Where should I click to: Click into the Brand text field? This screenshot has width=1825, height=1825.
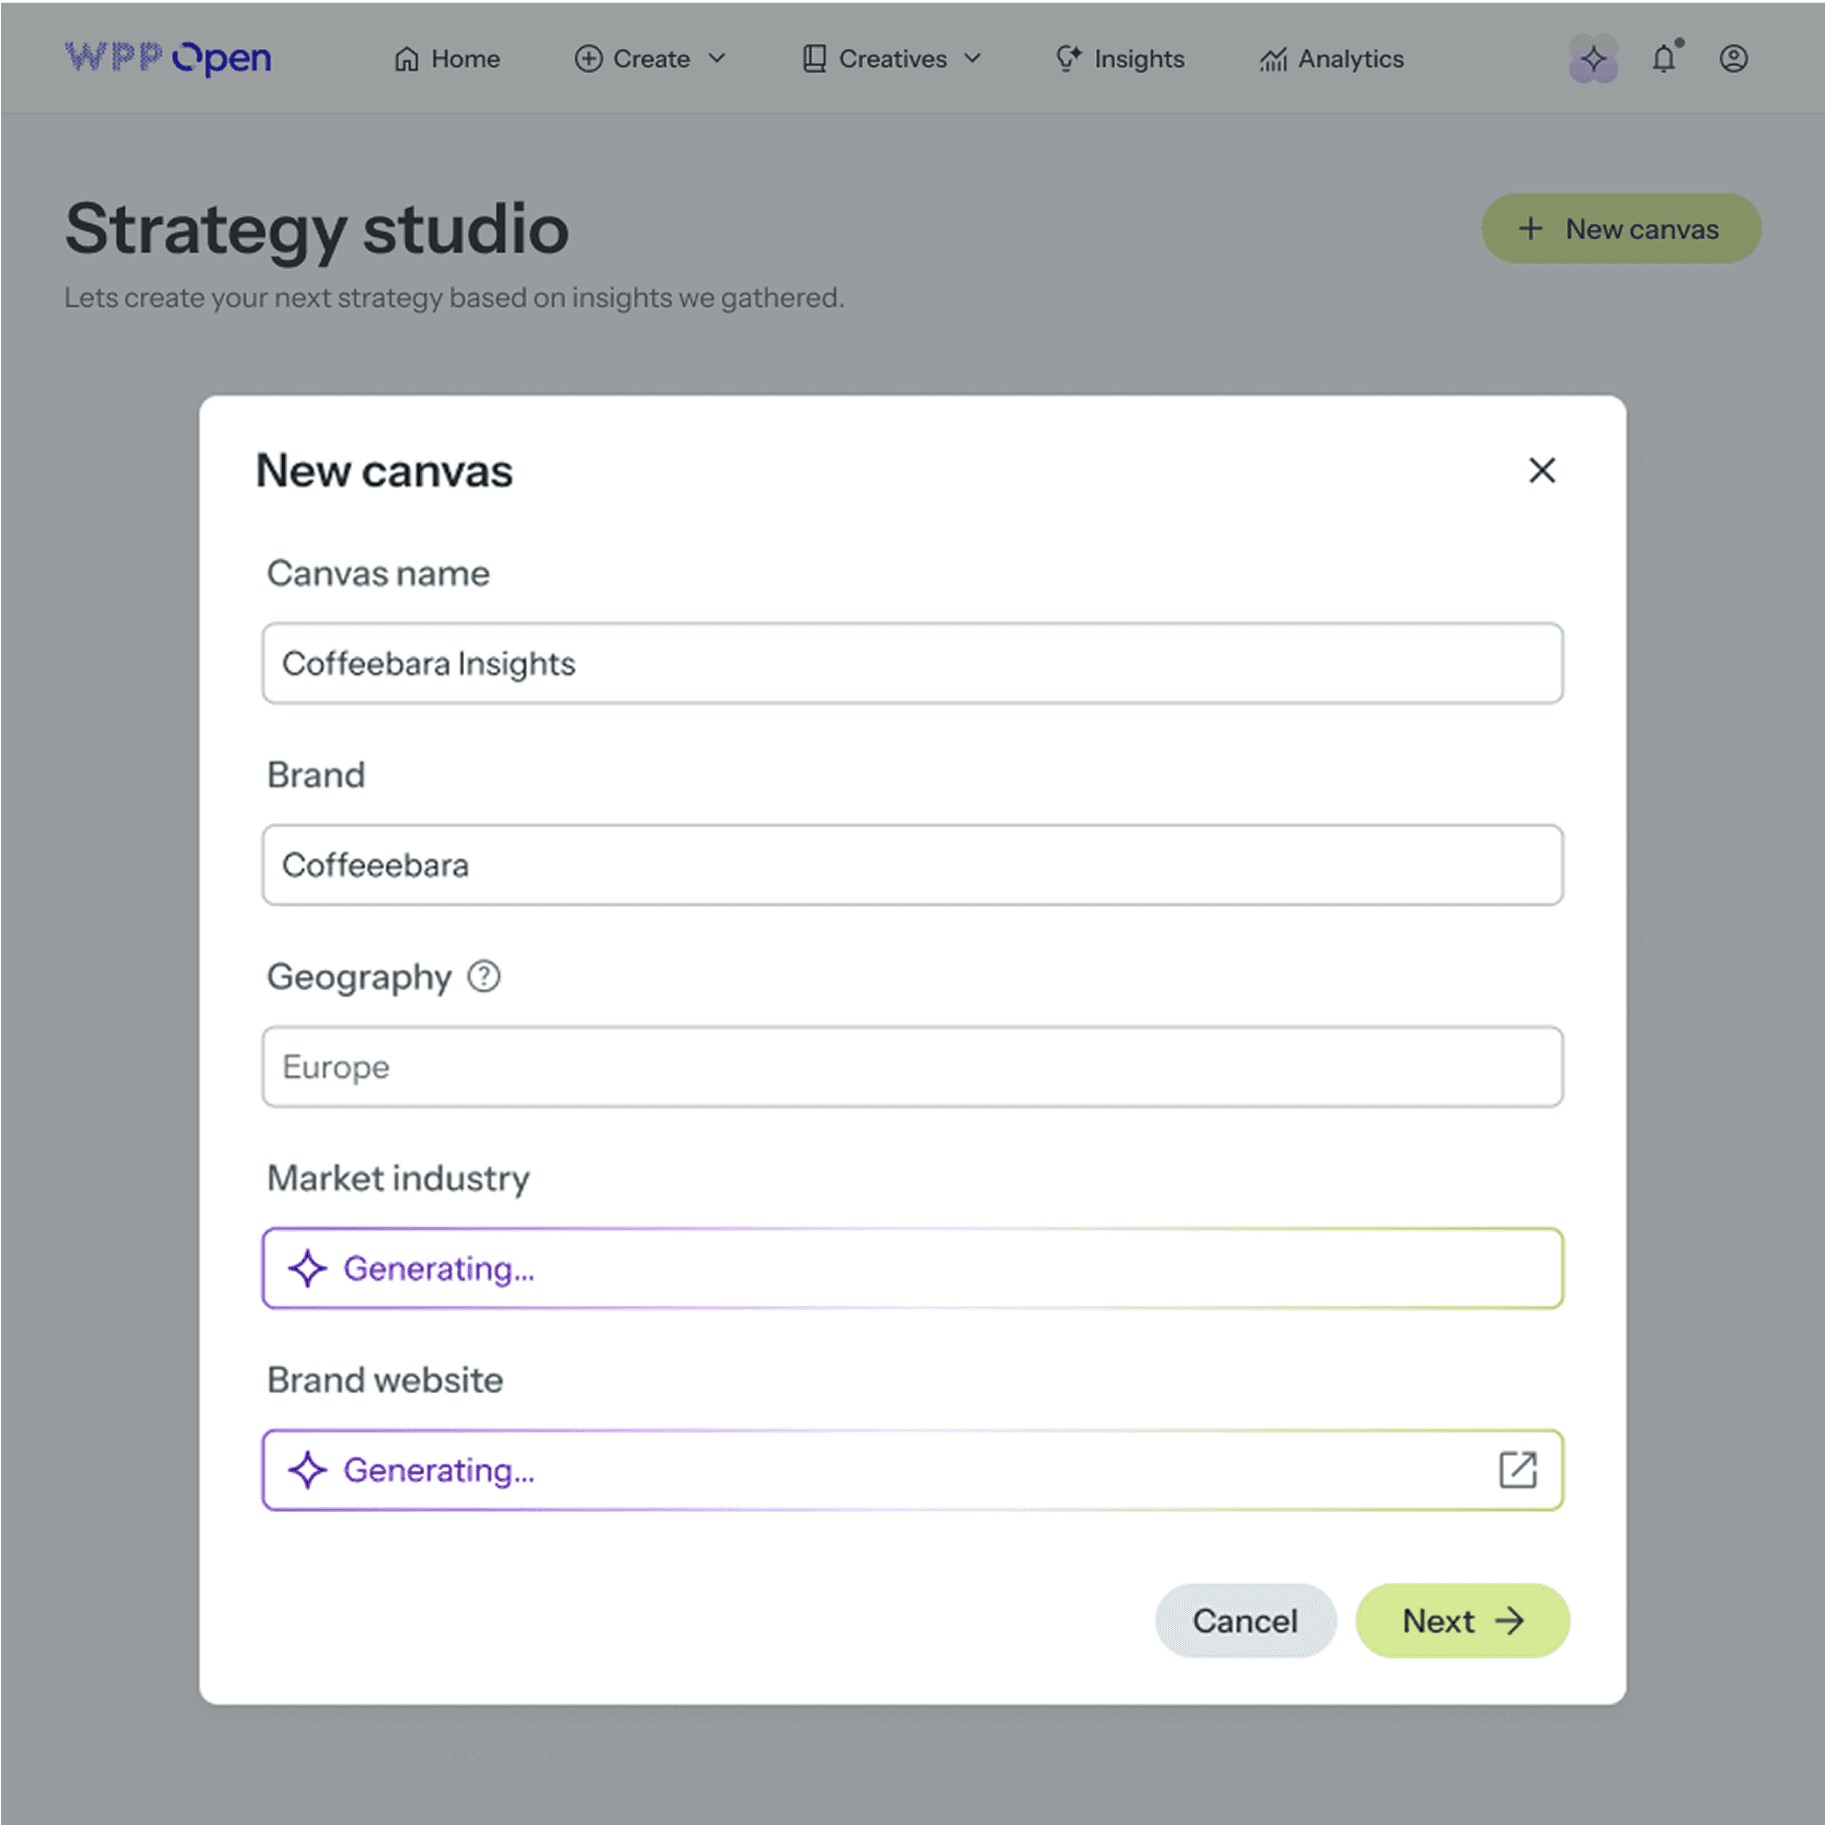point(912,865)
